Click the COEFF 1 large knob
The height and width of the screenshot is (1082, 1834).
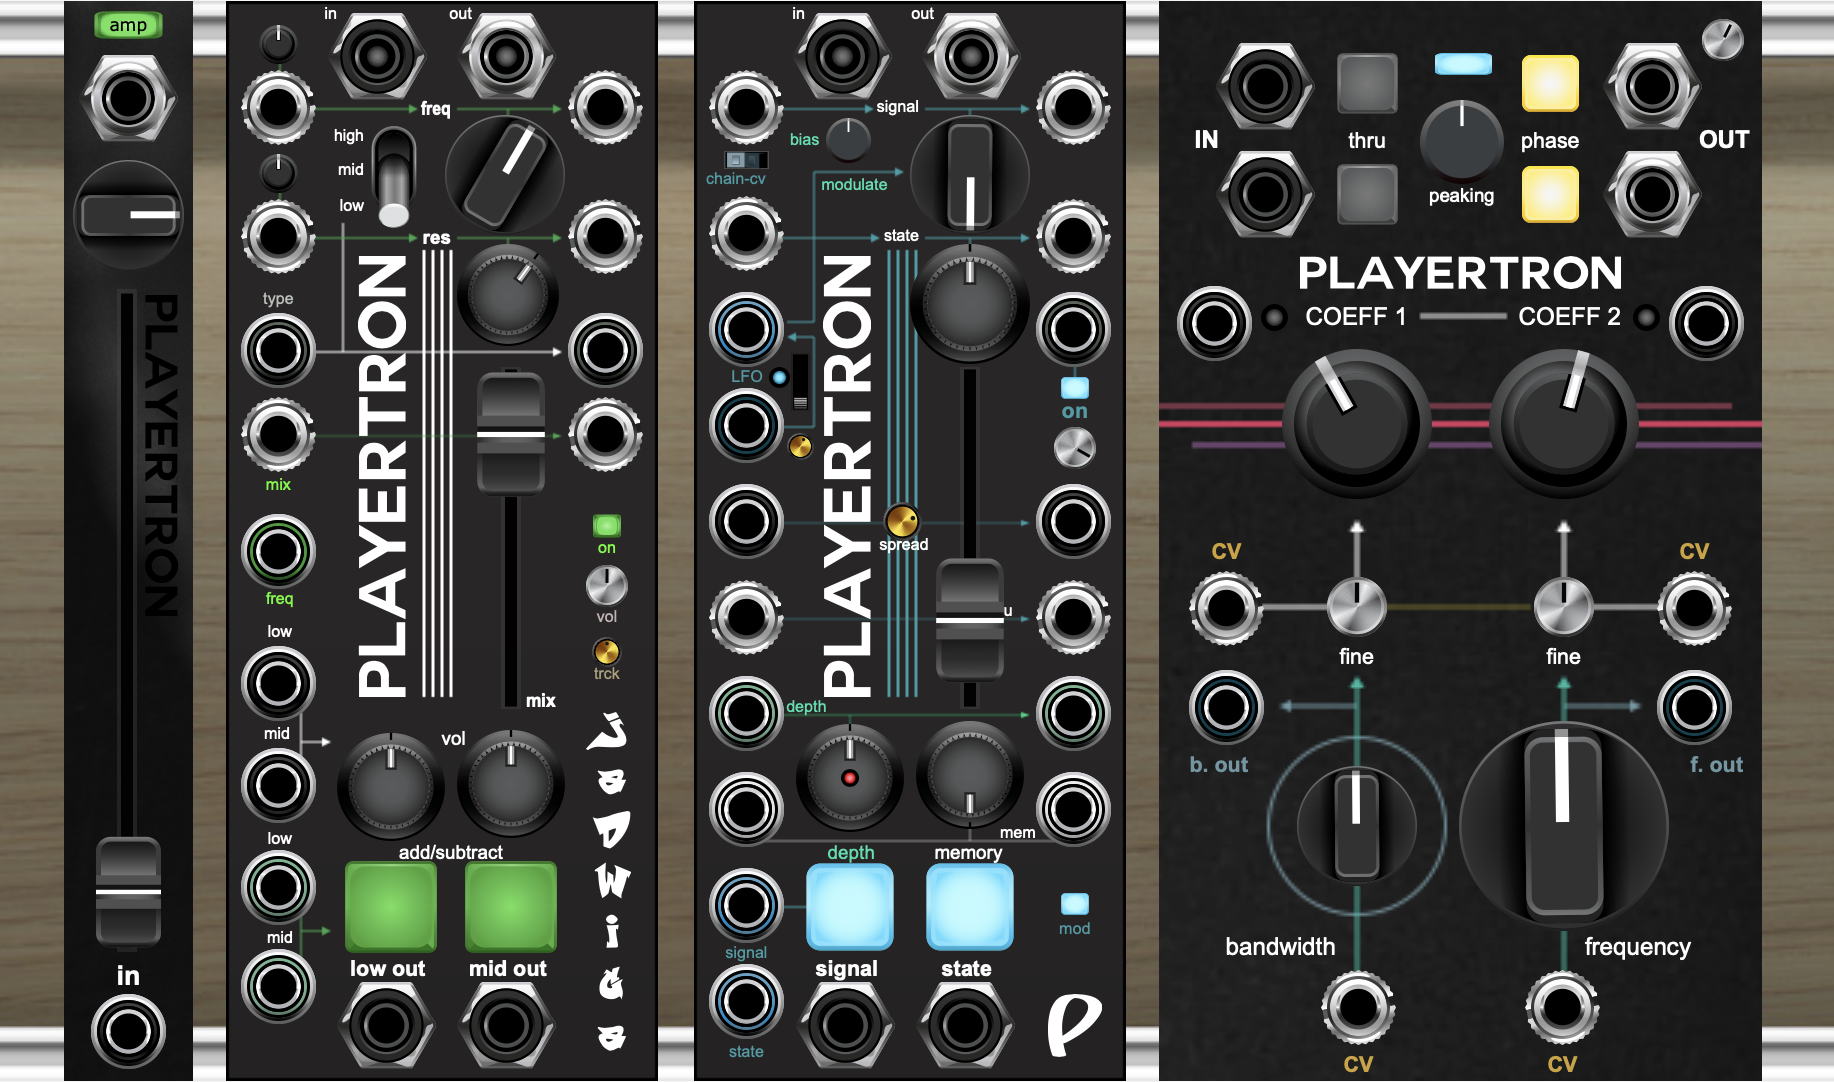tap(1355, 422)
